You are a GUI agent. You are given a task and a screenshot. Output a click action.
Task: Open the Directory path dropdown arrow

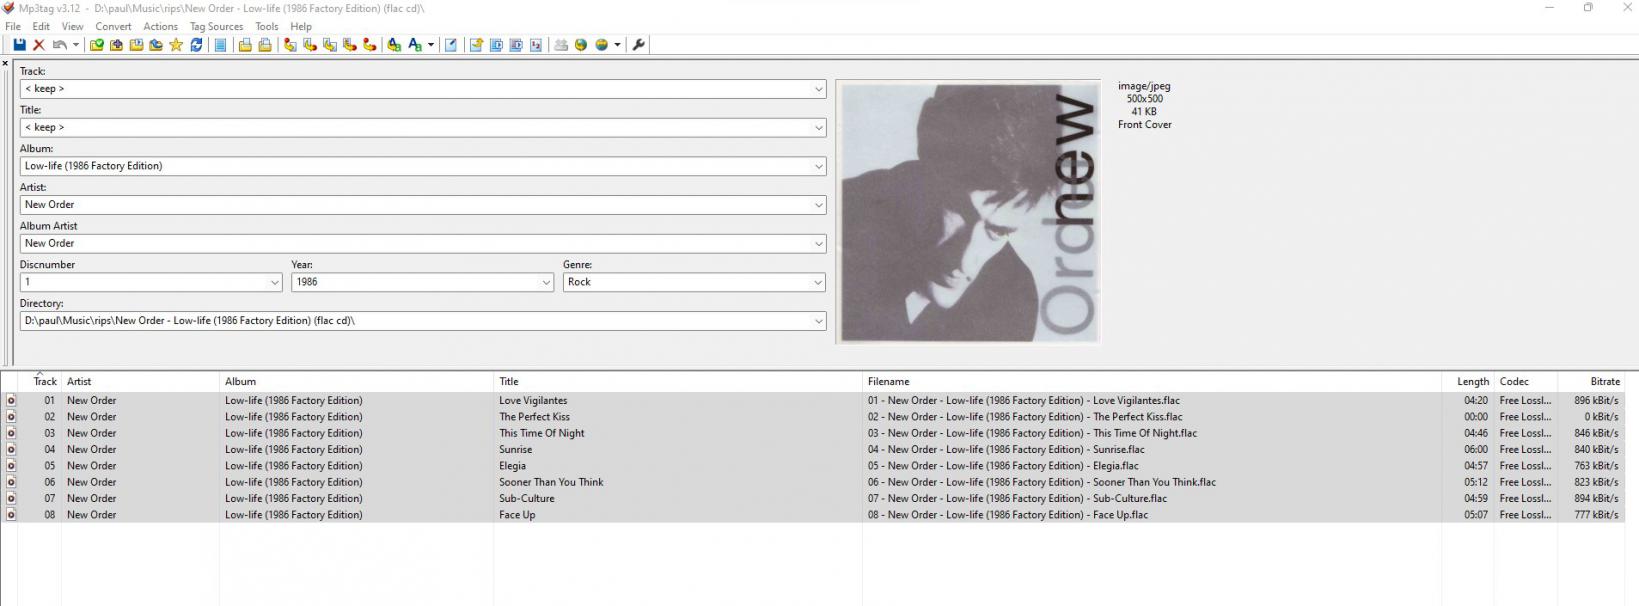[818, 321]
